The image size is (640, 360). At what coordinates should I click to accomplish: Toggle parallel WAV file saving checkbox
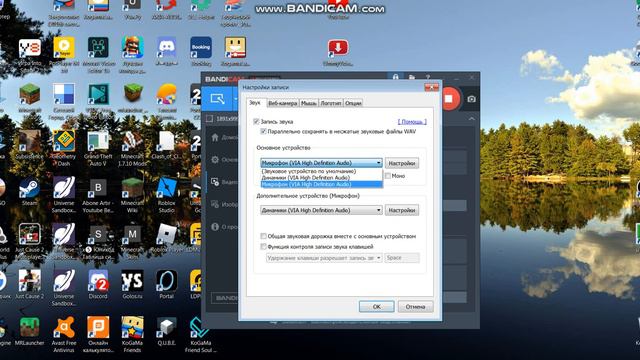[x=263, y=131]
